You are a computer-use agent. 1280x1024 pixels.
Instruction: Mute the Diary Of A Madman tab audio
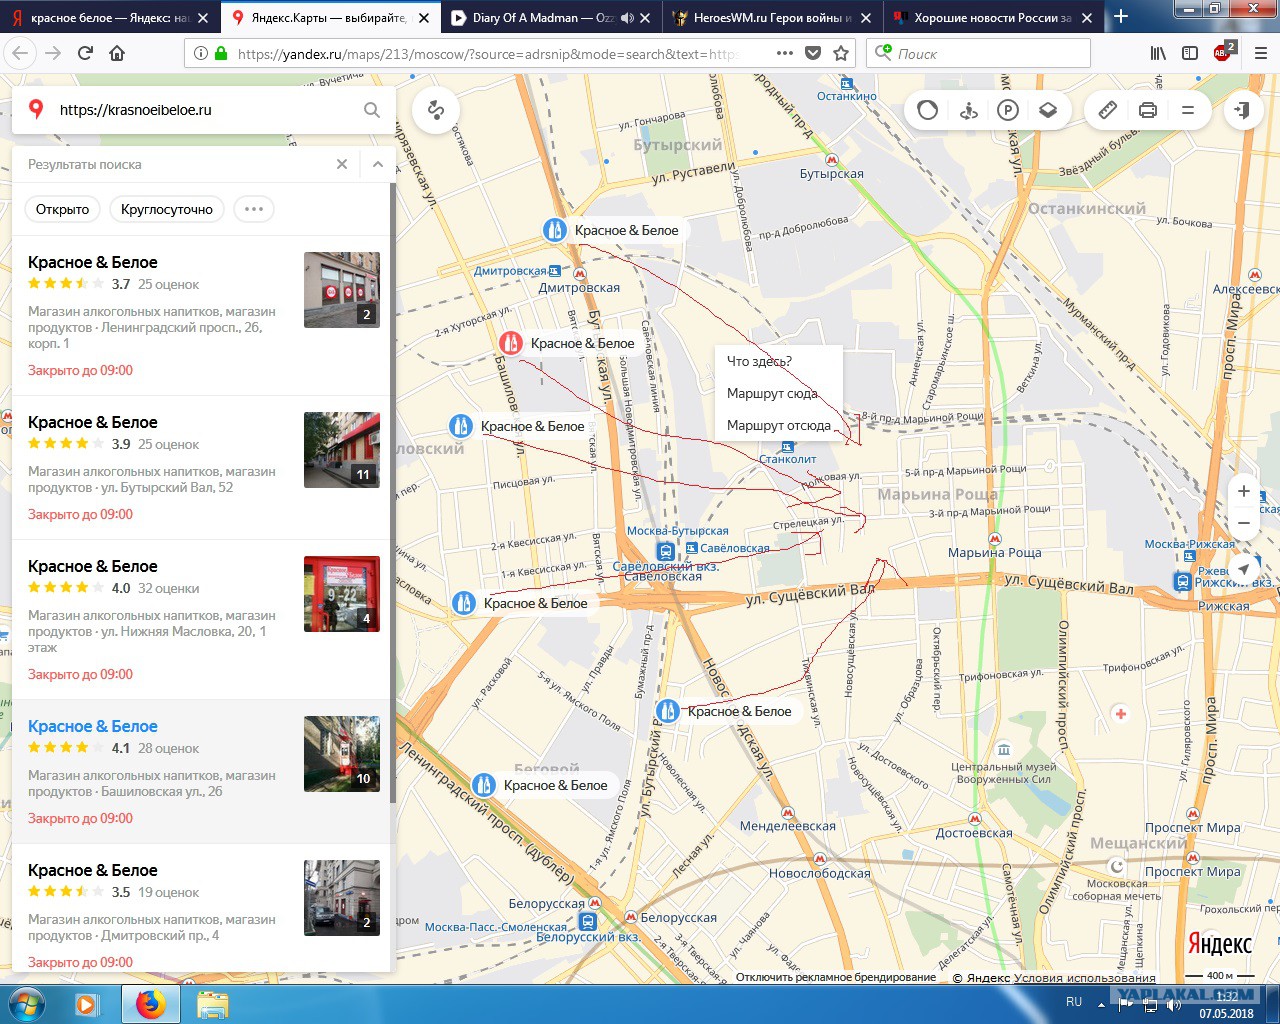628,18
